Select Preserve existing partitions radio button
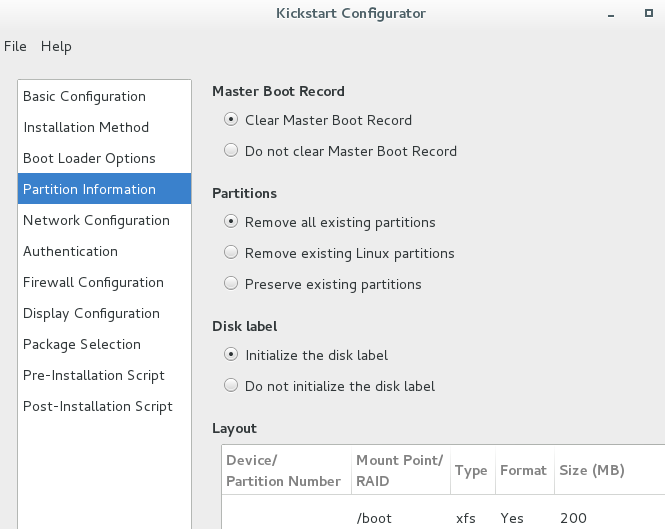Screen dimensions: 665x529 pyautogui.click(x=231, y=284)
